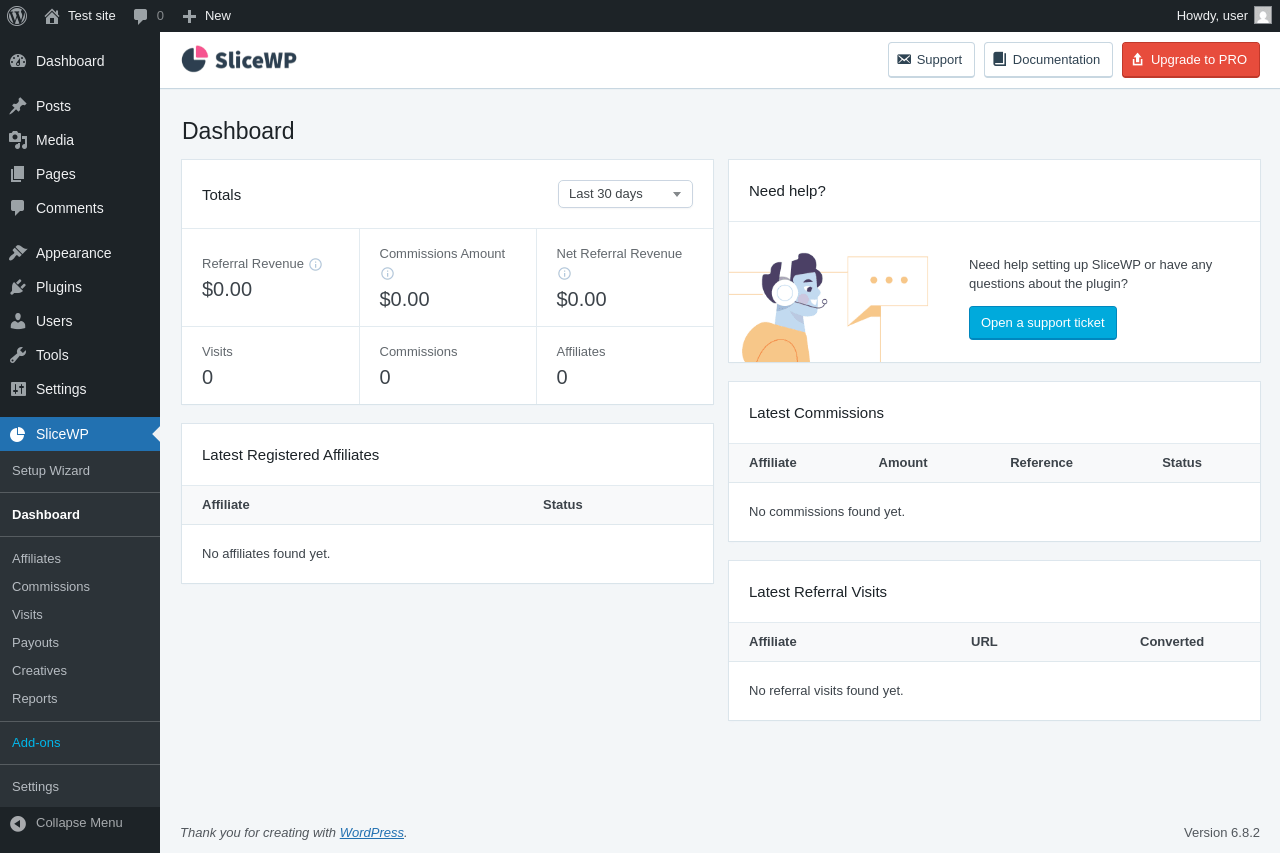This screenshot has width=1280, height=853.
Task: Select Payouts in SliceWP submenu
Action: [x=35, y=642]
